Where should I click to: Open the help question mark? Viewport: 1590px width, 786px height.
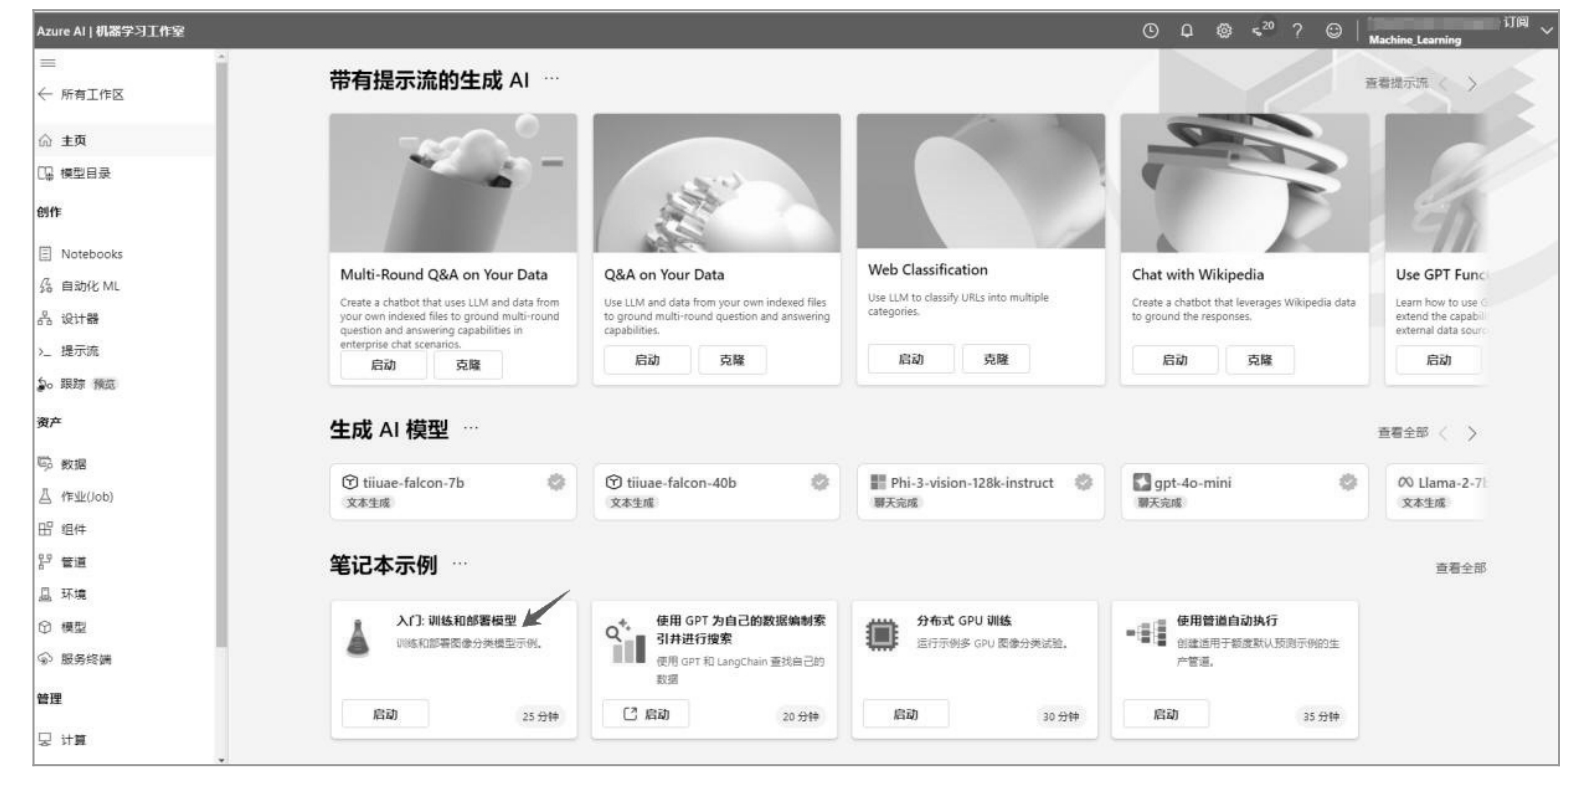1297,31
